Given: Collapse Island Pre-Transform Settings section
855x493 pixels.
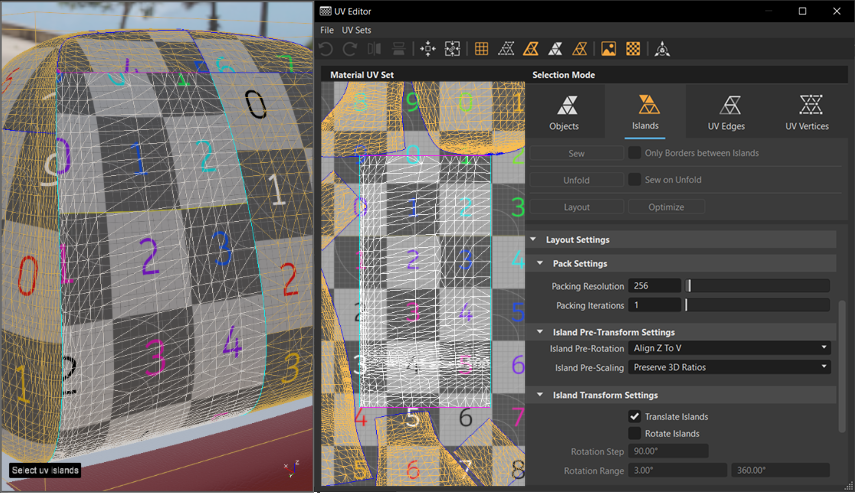Looking at the screenshot, I should [540, 332].
